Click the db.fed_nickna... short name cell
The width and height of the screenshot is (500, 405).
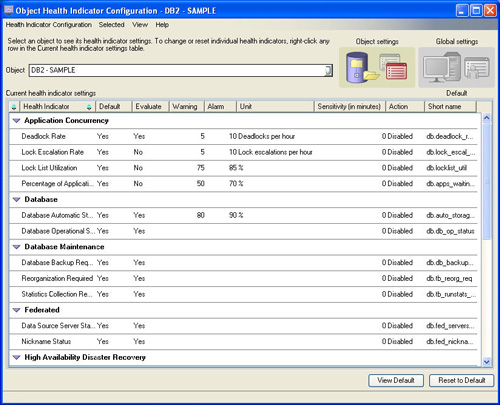click(450, 342)
